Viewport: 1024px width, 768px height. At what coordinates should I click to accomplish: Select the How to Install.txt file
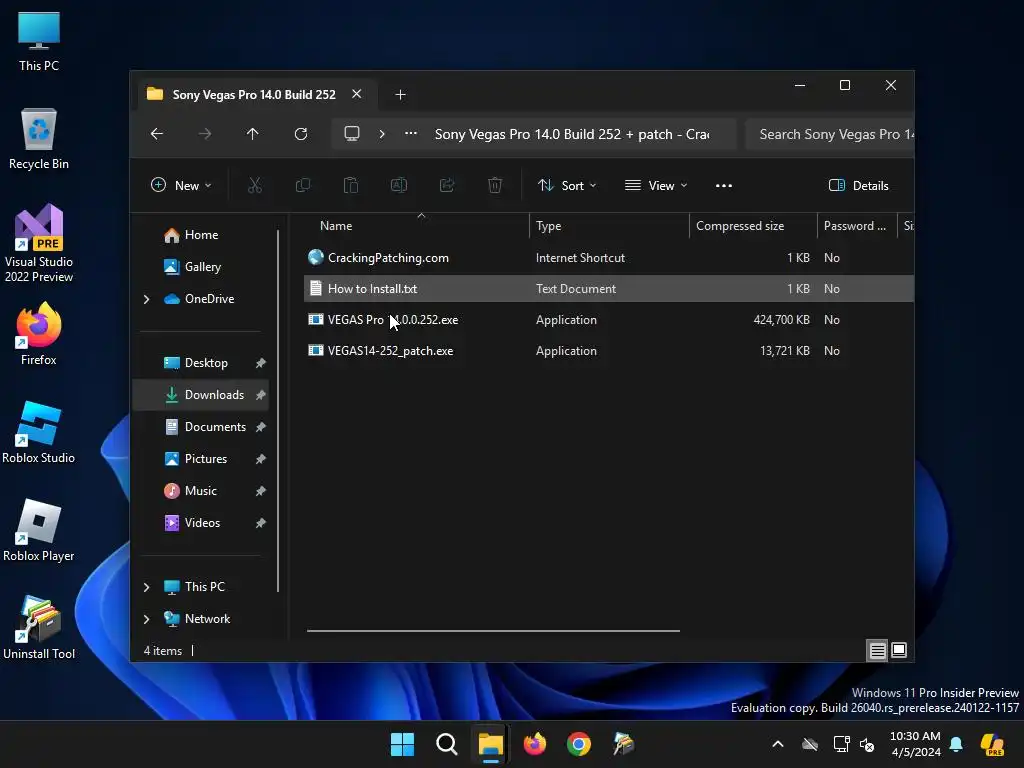coord(372,289)
